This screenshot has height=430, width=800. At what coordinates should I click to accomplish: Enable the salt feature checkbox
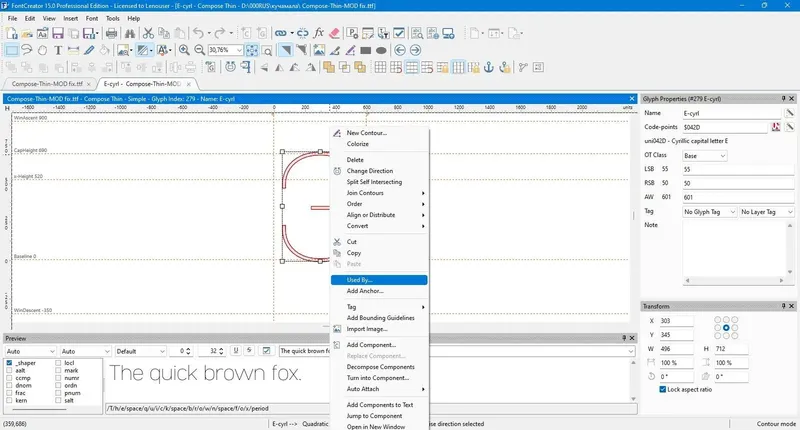click(58, 400)
